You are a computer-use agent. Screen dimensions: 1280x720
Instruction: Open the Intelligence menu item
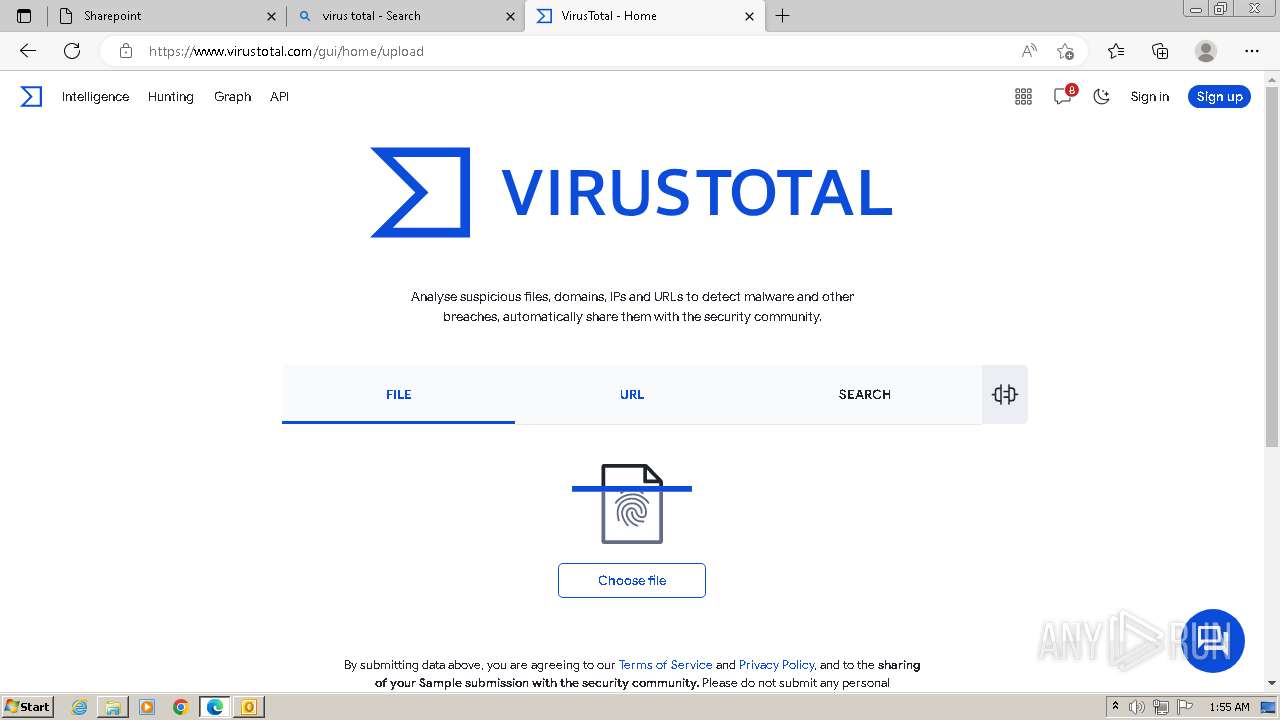[x=95, y=97]
